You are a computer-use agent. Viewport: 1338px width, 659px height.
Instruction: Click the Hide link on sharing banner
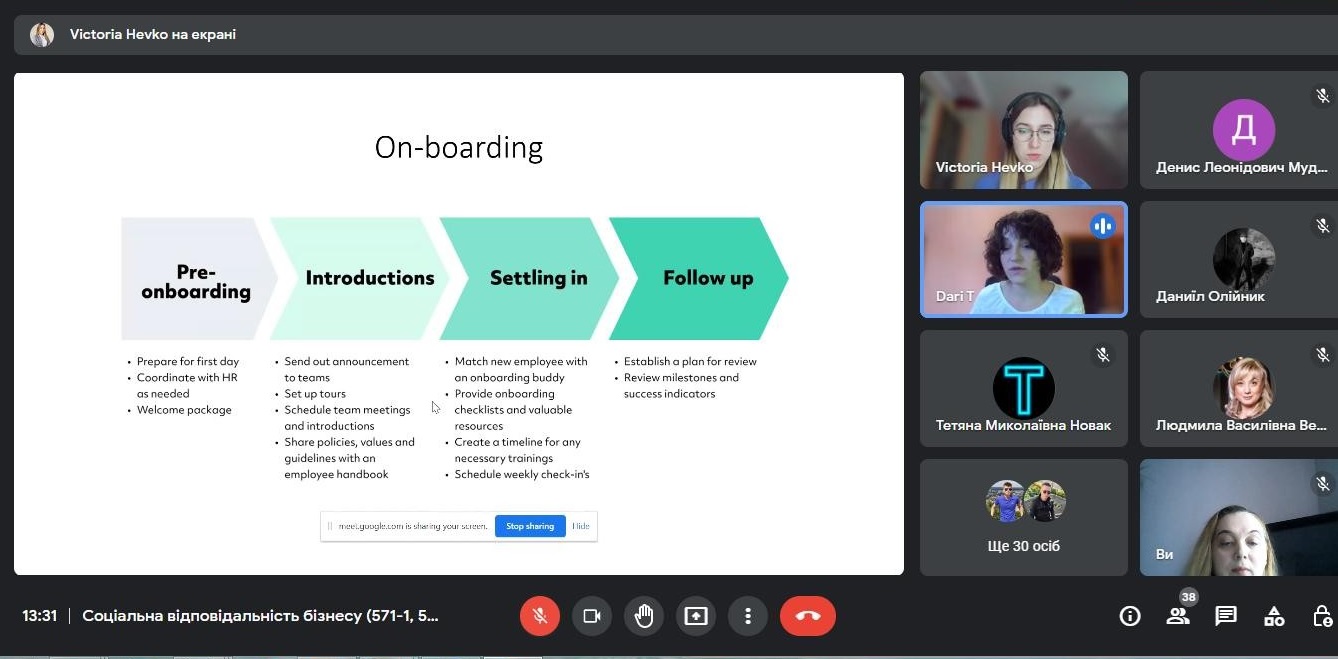(x=581, y=526)
